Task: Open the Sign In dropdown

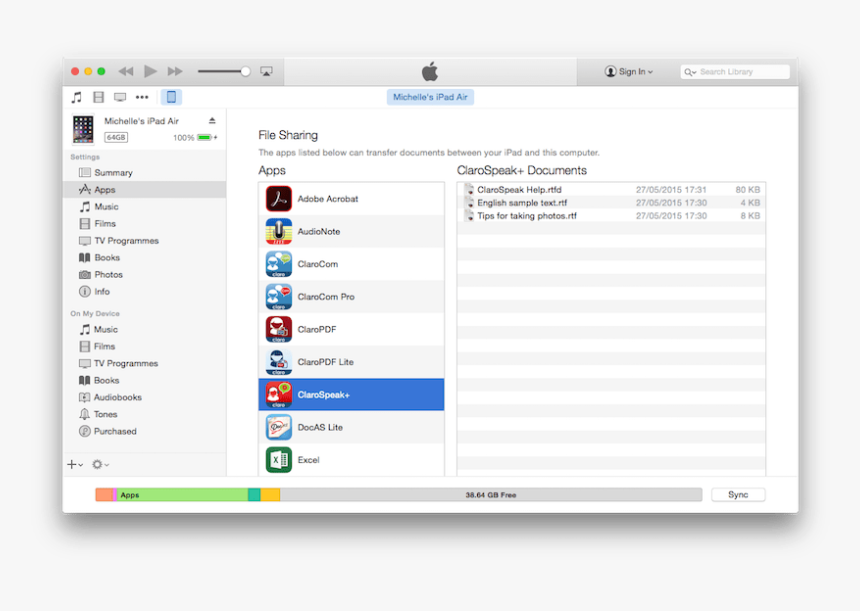Action: click(629, 71)
